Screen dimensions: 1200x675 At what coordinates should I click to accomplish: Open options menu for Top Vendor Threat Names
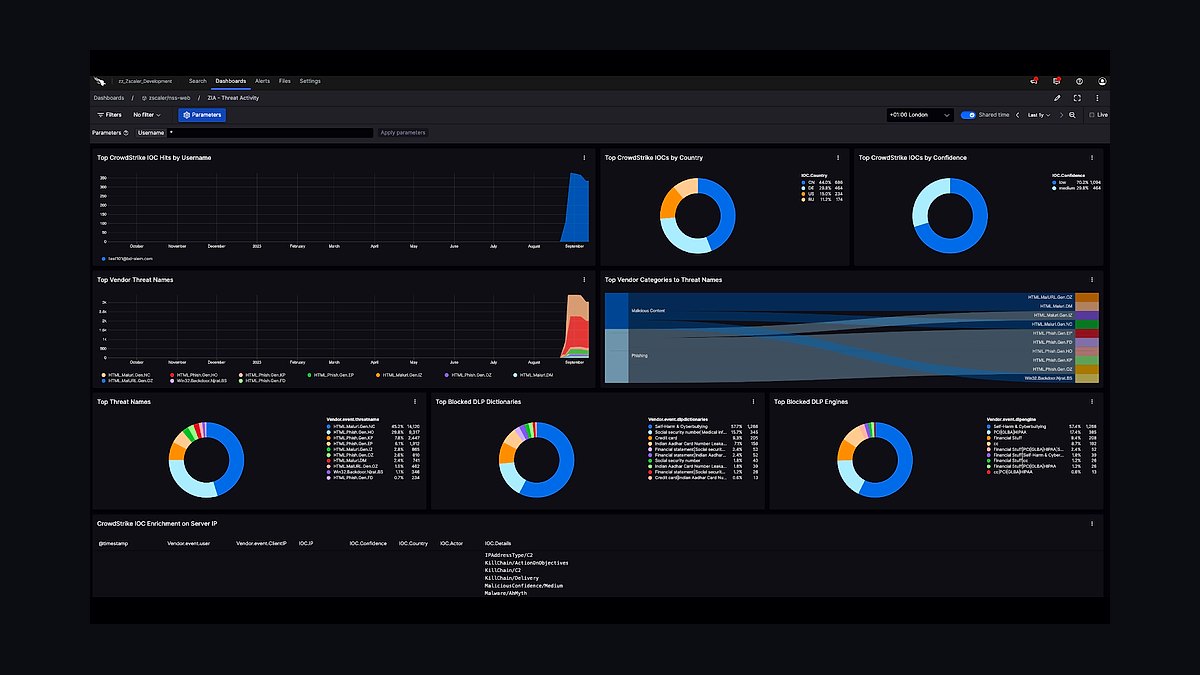click(584, 279)
